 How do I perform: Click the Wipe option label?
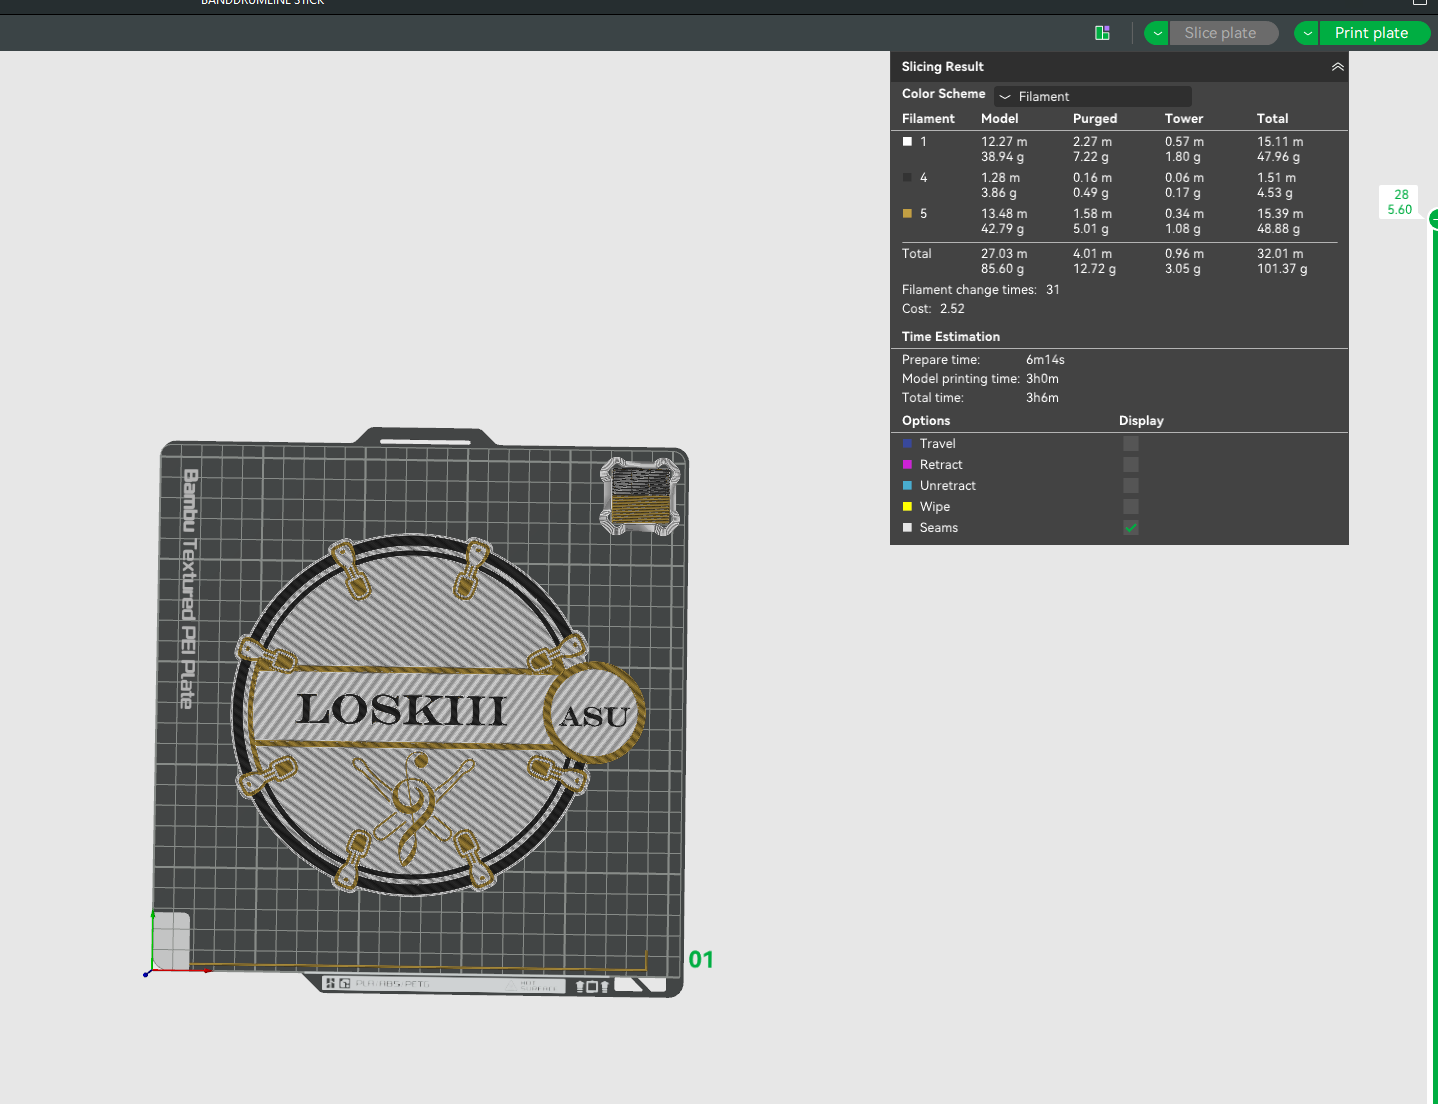(935, 507)
